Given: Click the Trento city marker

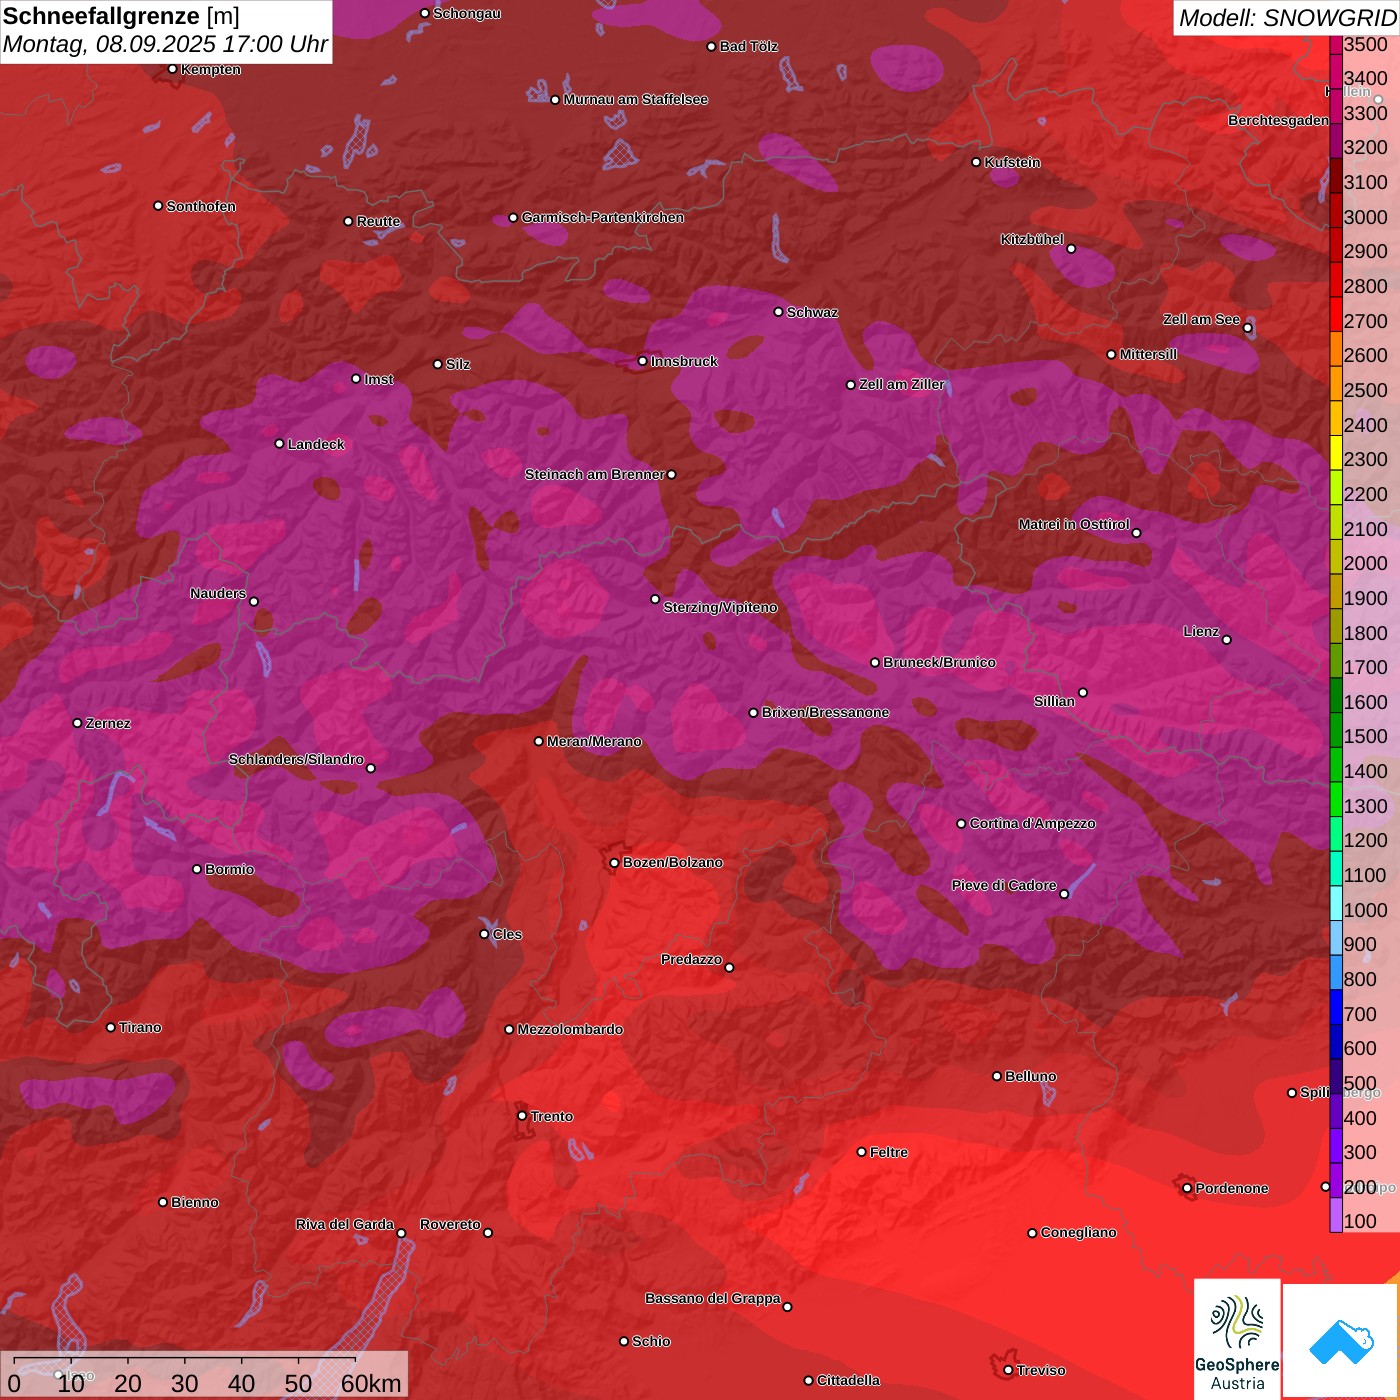Looking at the screenshot, I should [522, 1116].
